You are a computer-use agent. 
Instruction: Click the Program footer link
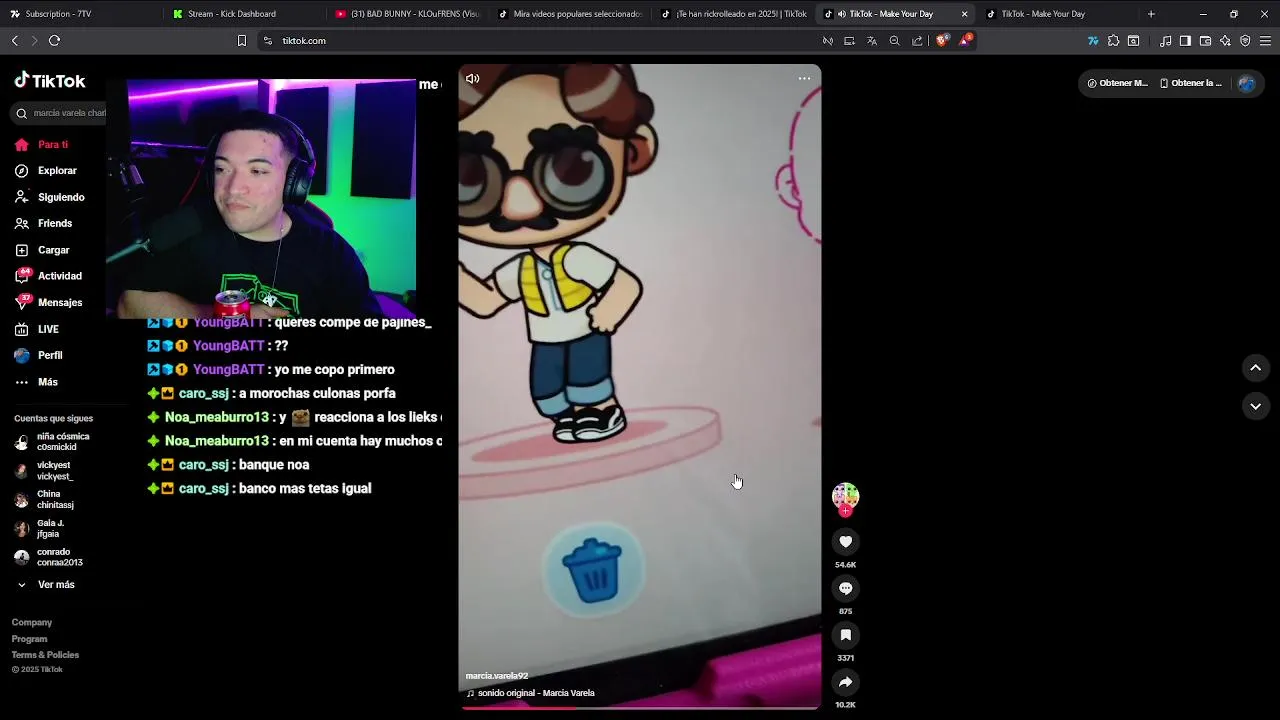[29, 639]
